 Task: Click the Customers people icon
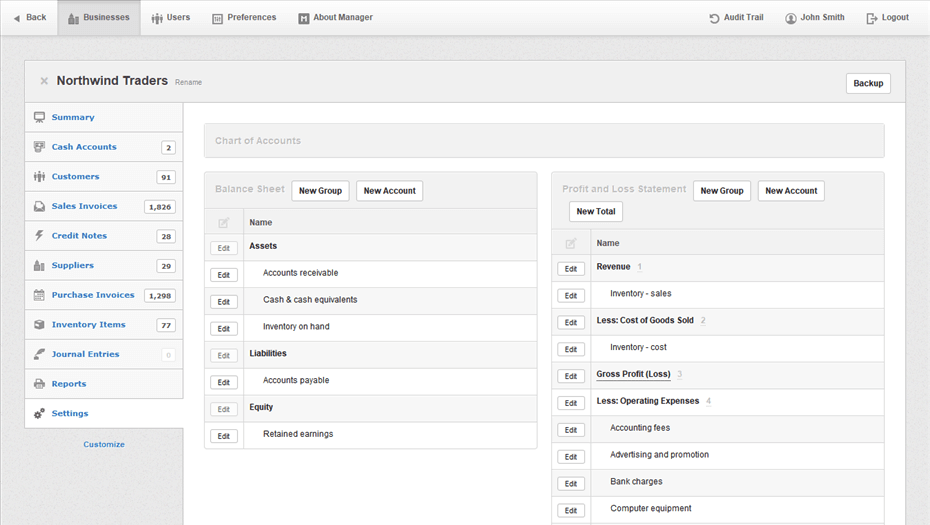[x=39, y=177]
